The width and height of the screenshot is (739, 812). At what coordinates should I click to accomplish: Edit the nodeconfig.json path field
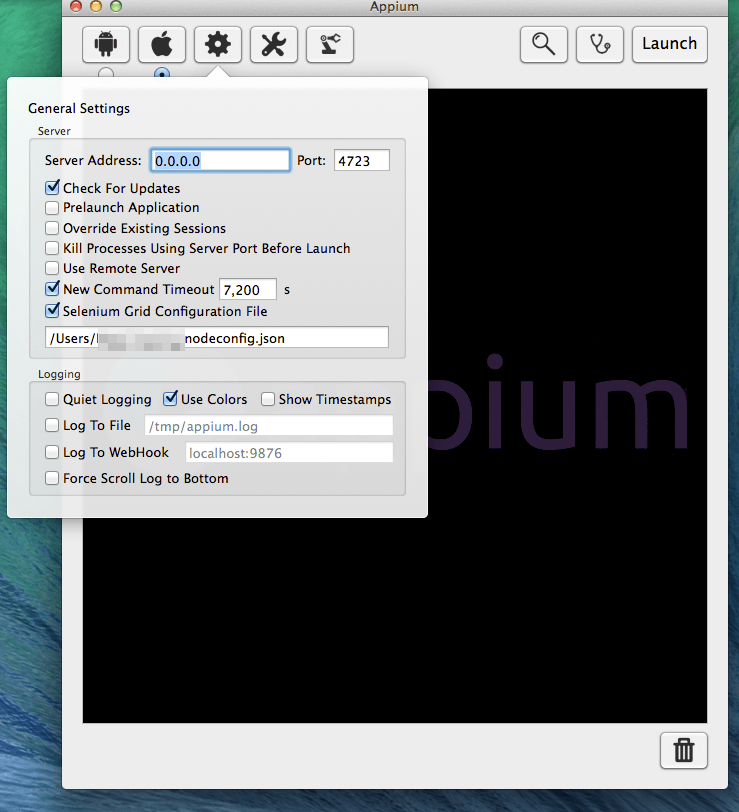pos(217,338)
